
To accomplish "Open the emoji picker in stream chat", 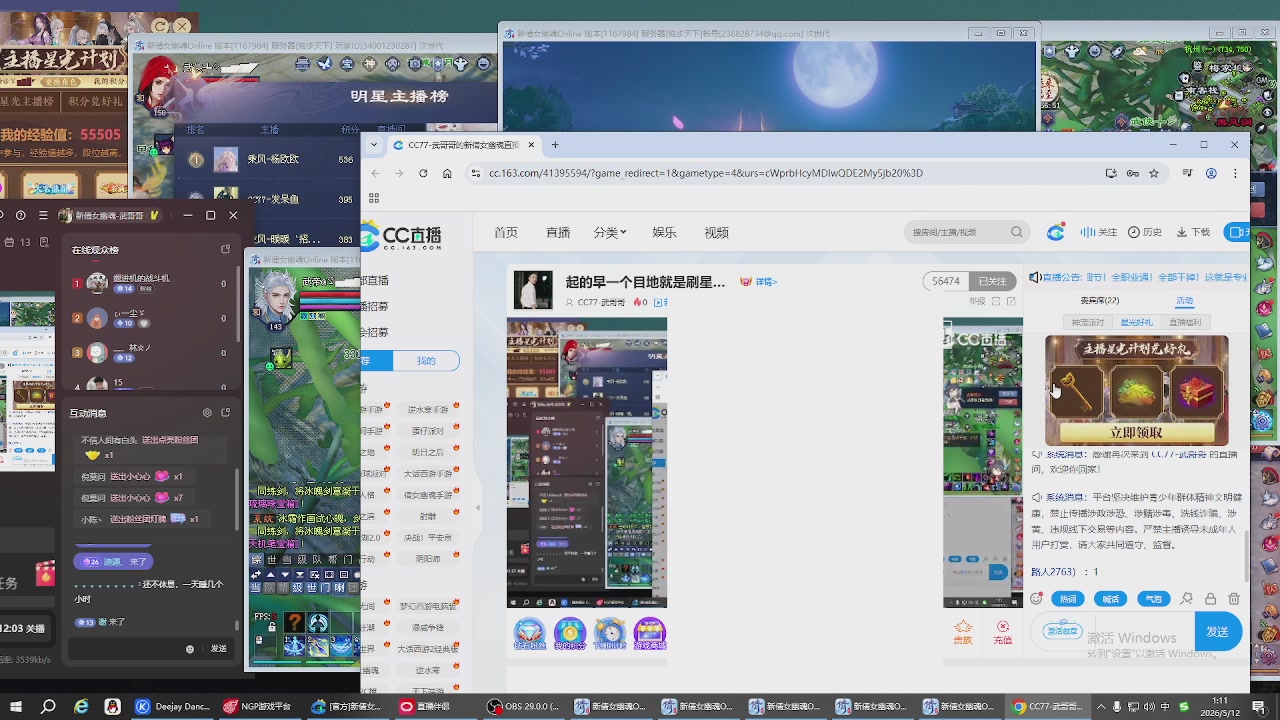I will (x=1036, y=599).
